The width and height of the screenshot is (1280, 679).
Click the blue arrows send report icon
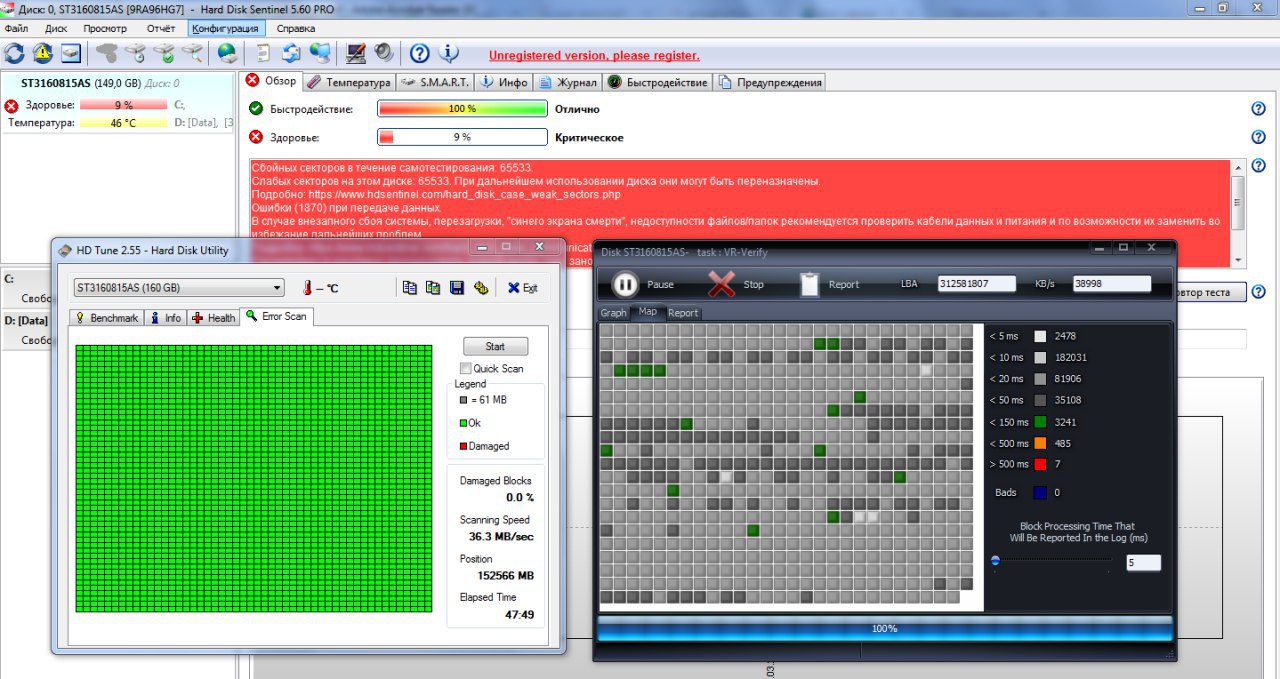(291, 53)
